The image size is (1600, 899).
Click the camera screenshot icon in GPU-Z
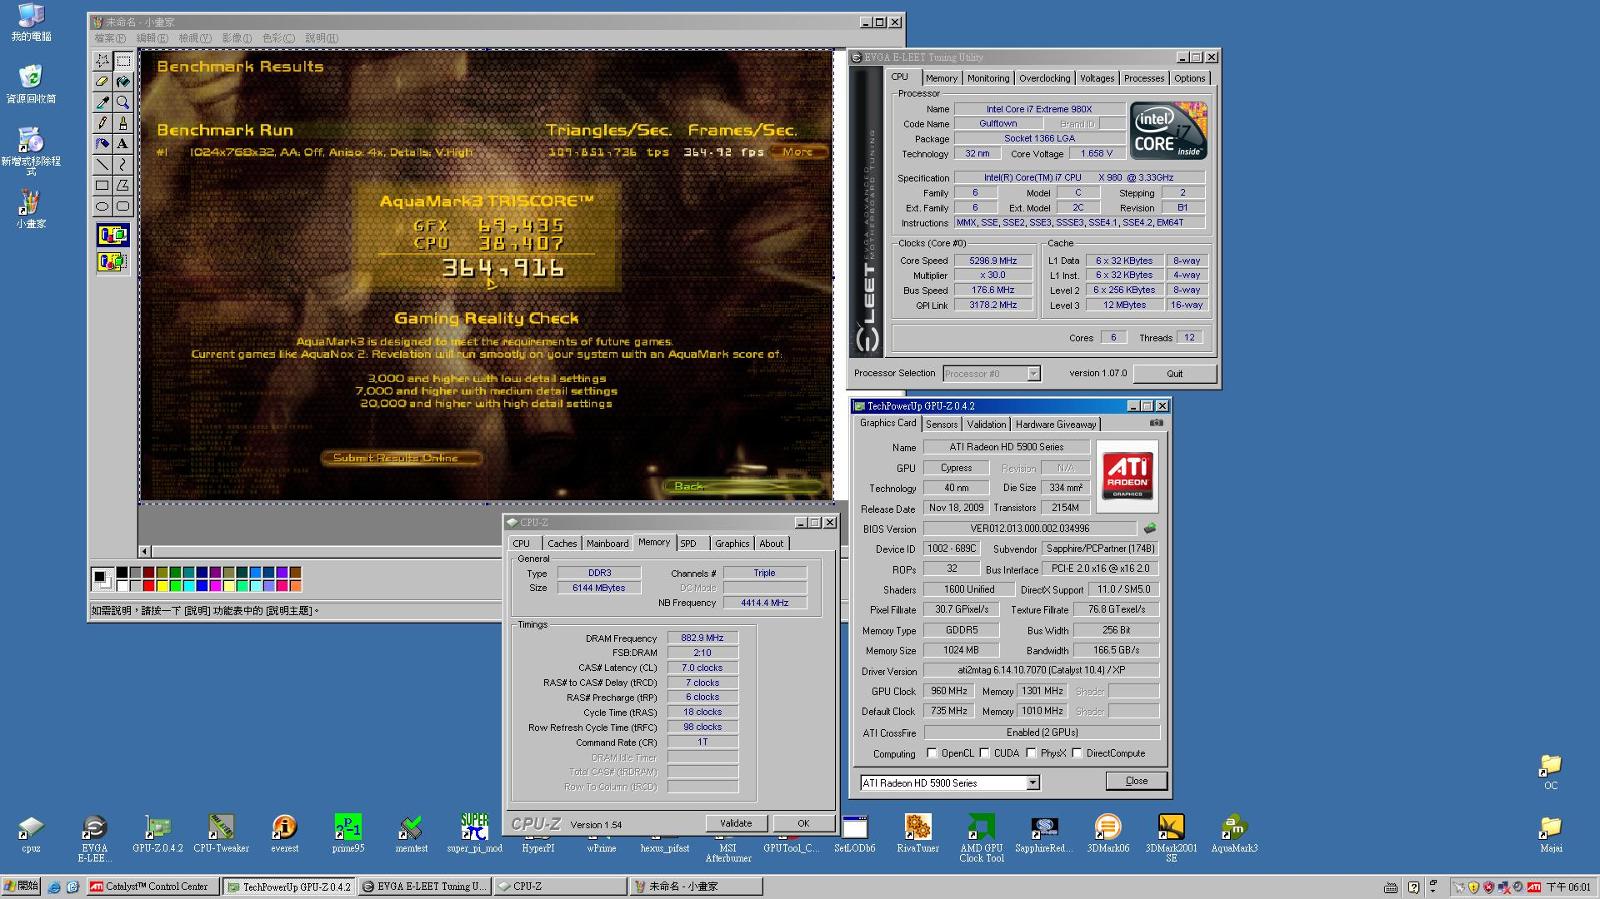[1156, 423]
